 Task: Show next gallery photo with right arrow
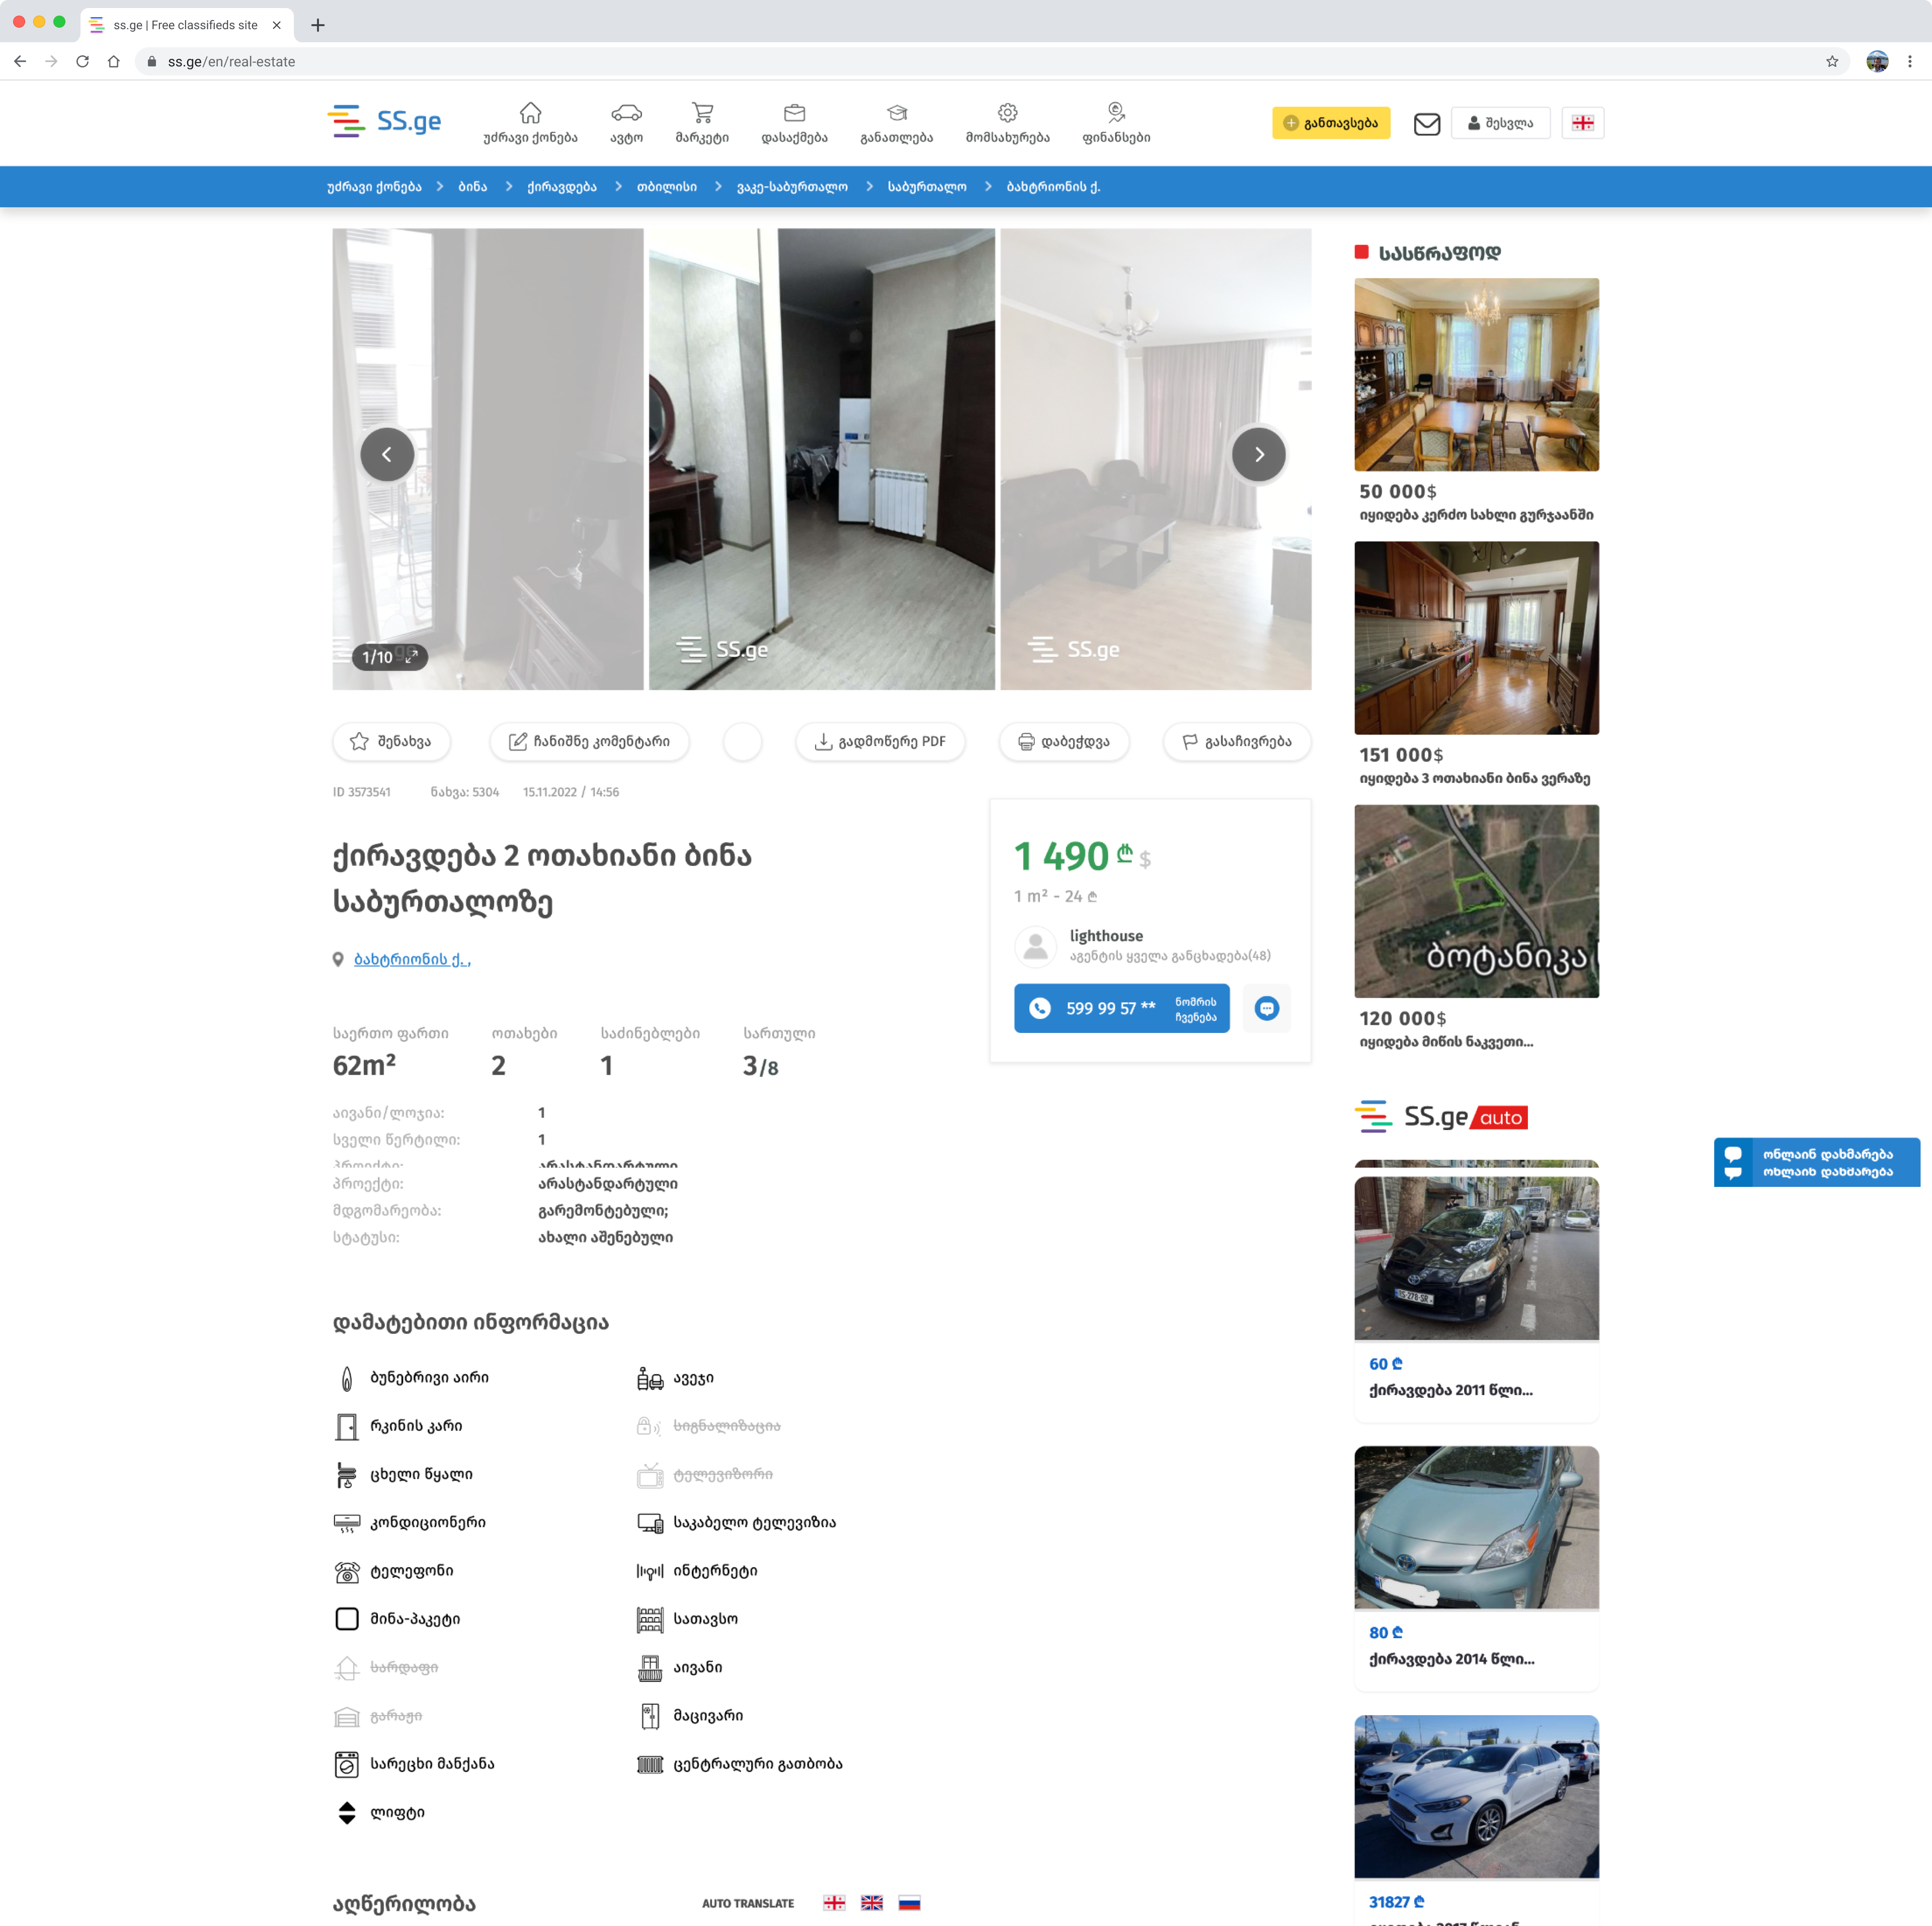1258,455
